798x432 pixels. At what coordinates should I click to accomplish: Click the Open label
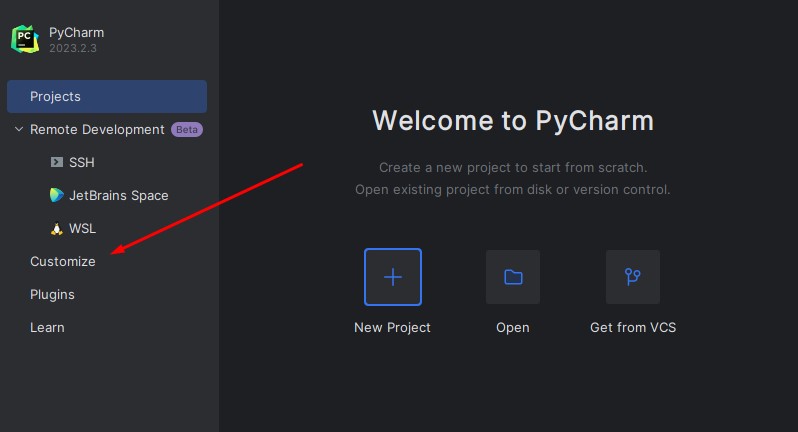click(x=513, y=328)
